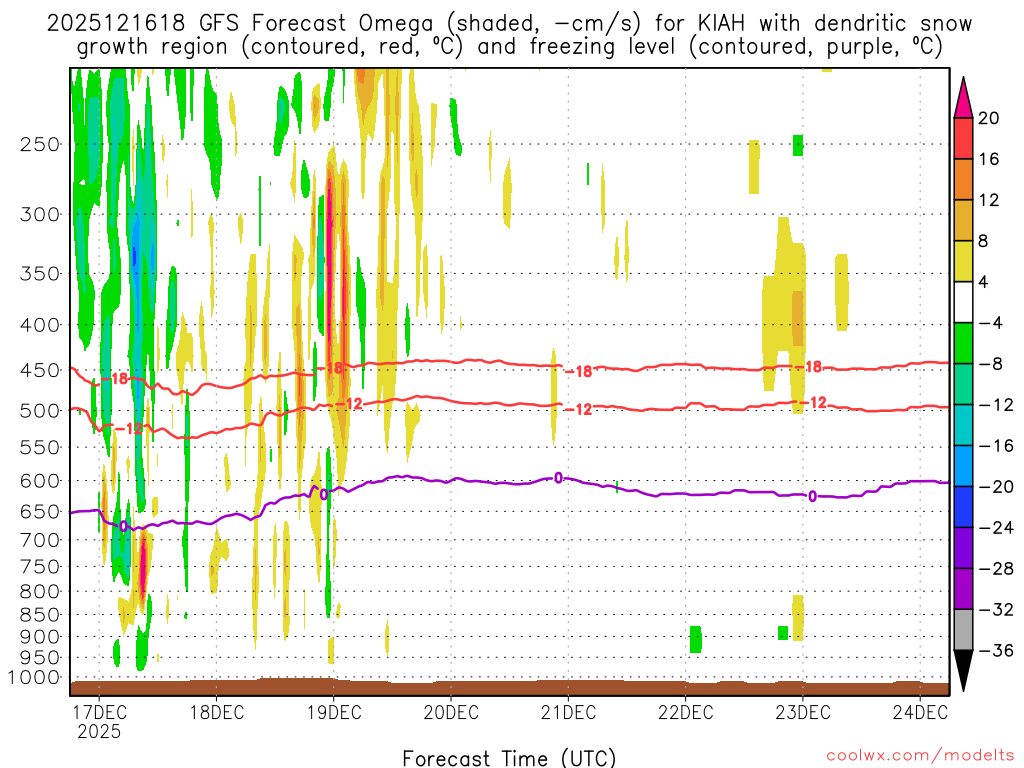Image resolution: width=1024 pixels, height=768 pixels.
Task: Click the 2025 year label under 17DEC
Action: coord(99,732)
